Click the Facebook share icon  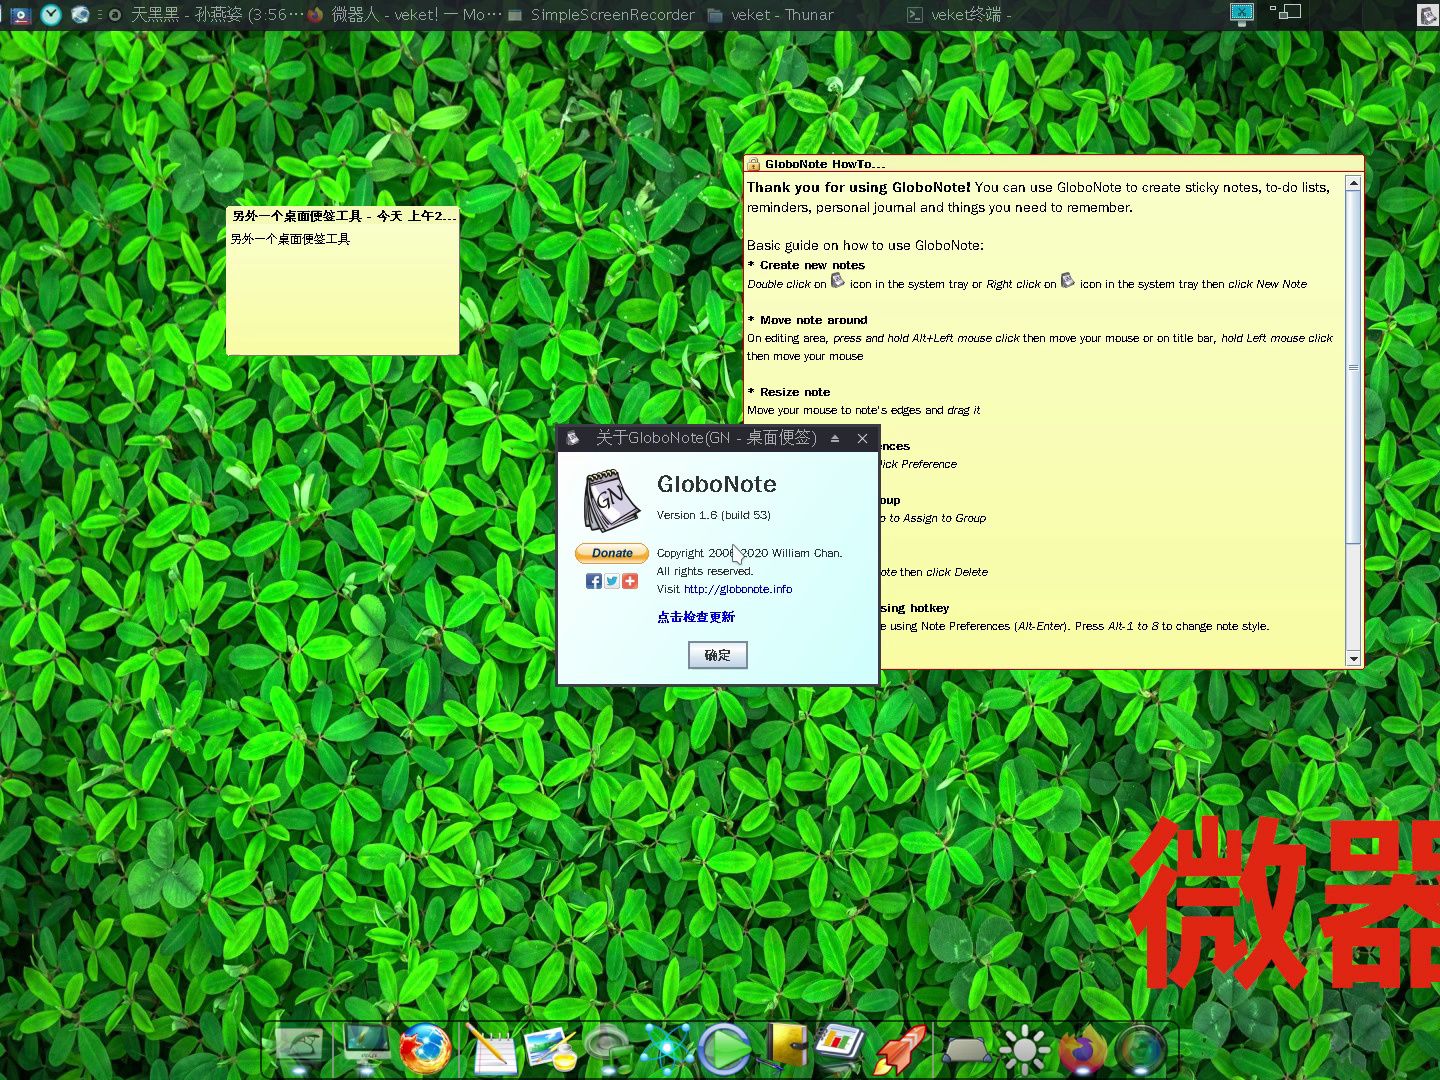[x=594, y=581]
